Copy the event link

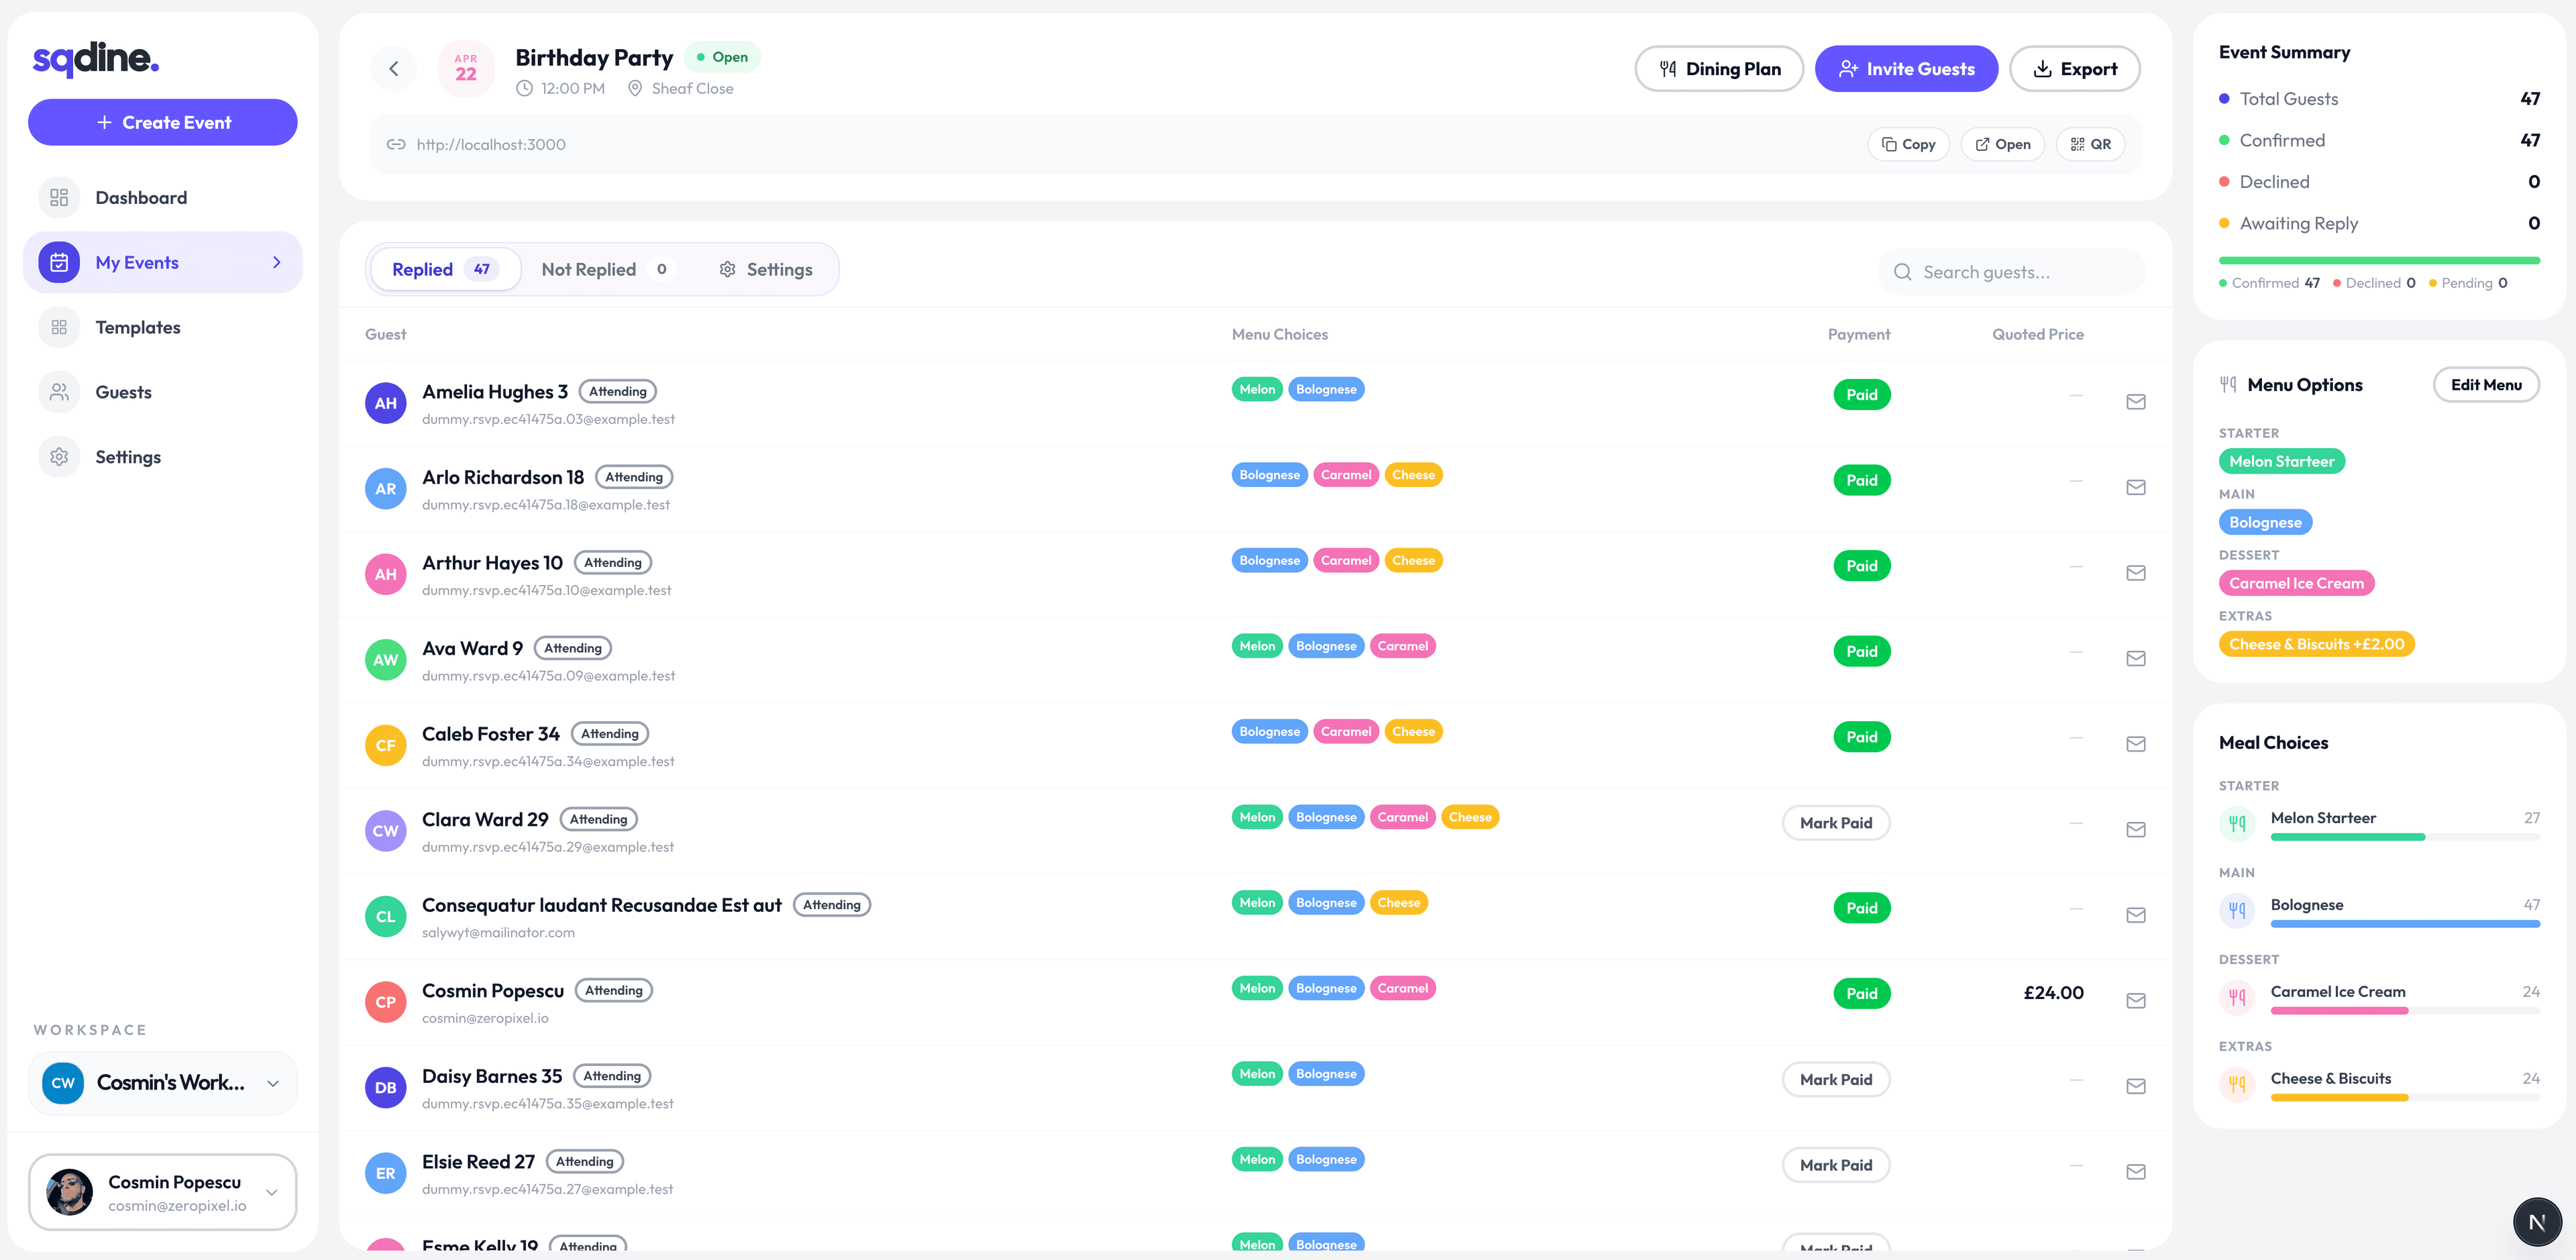click(1908, 144)
